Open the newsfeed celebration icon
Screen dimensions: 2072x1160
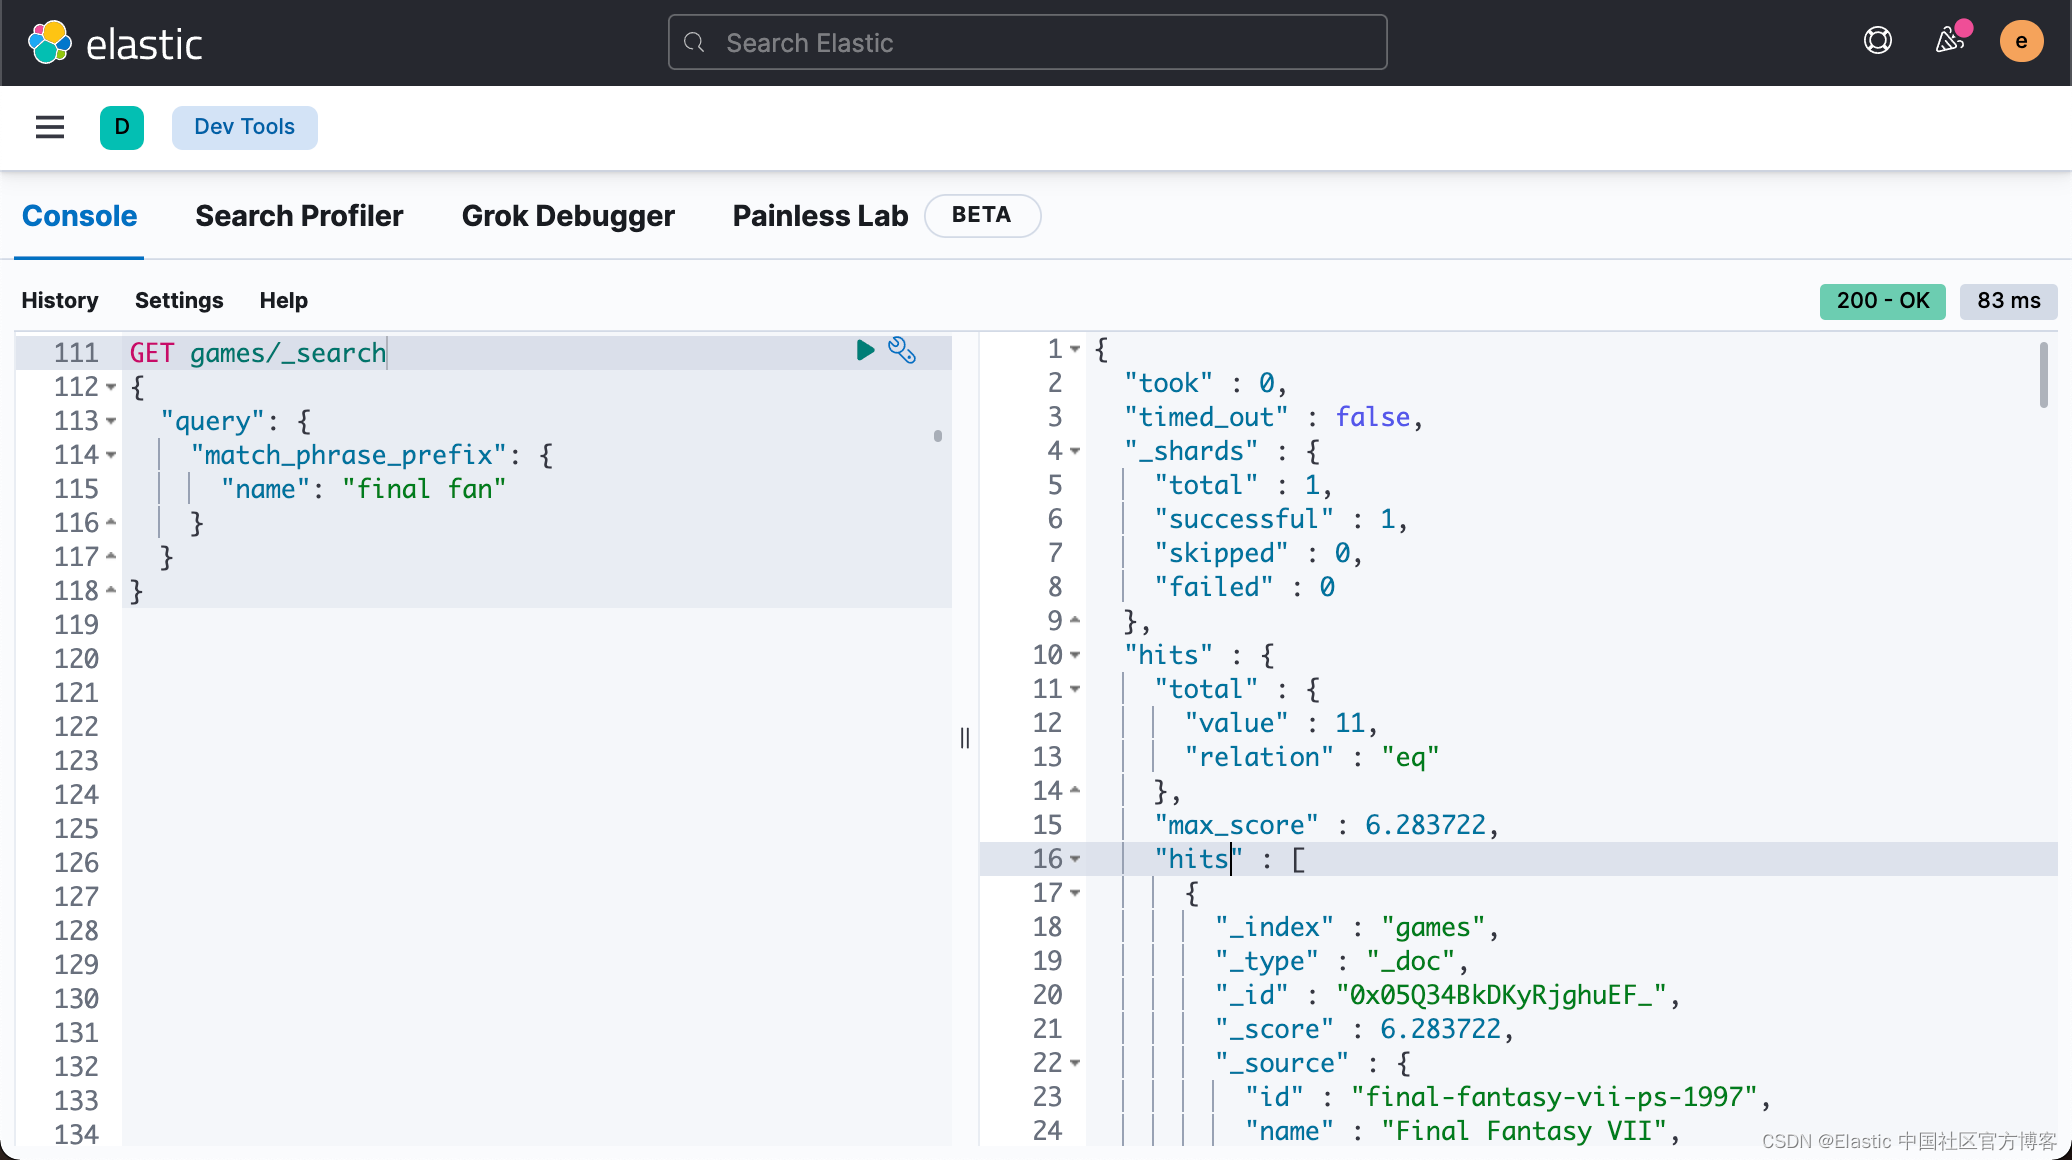click(1949, 41)
